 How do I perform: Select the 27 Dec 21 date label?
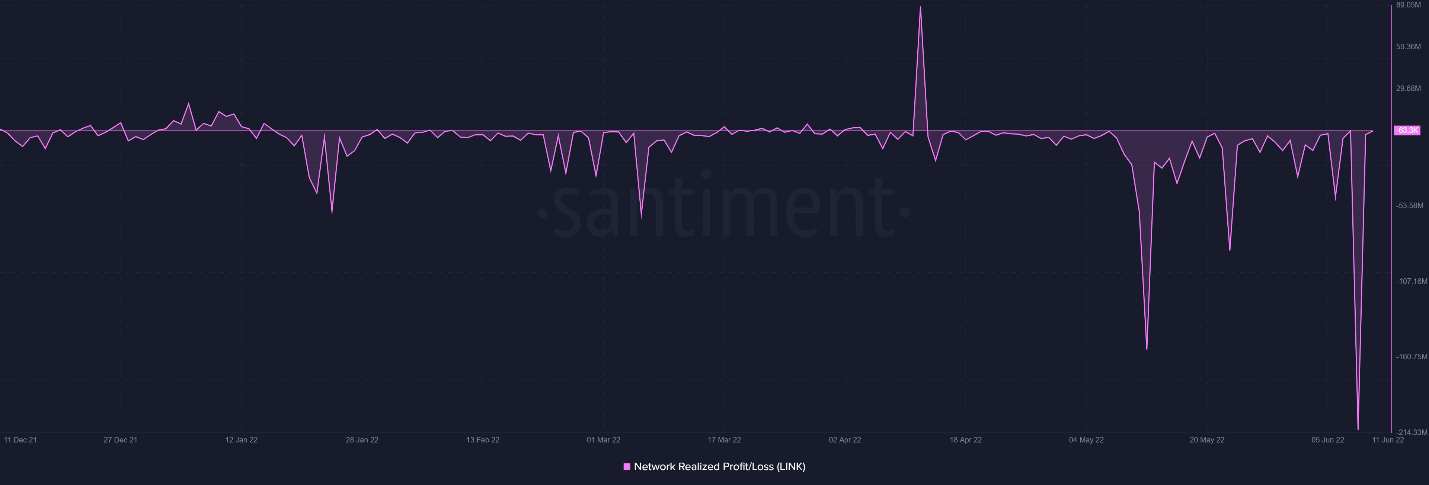point(120,439)
